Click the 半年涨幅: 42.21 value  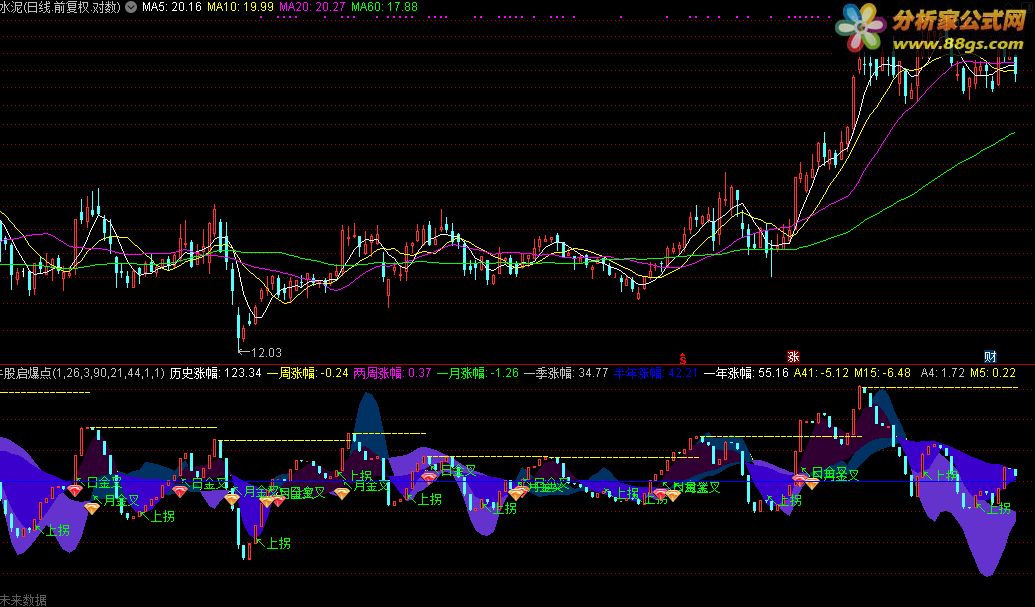[655, 373]
